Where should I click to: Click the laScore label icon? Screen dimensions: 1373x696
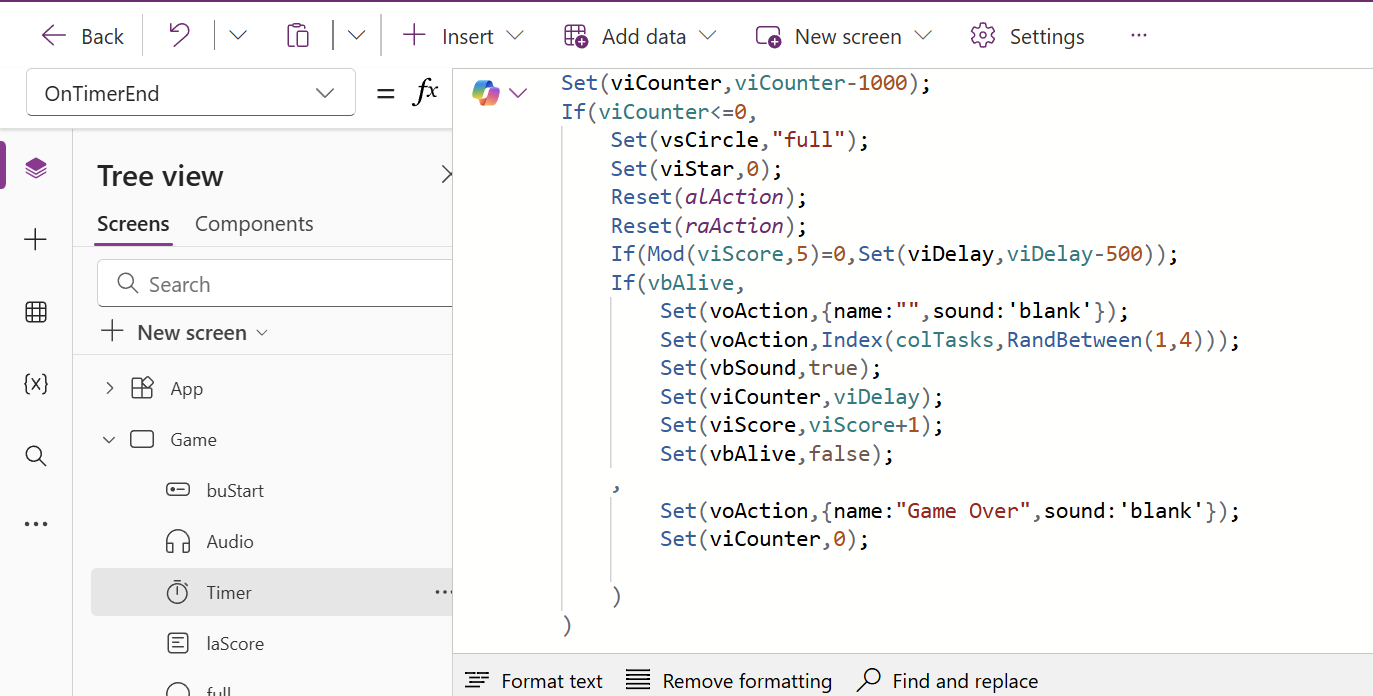177,644
